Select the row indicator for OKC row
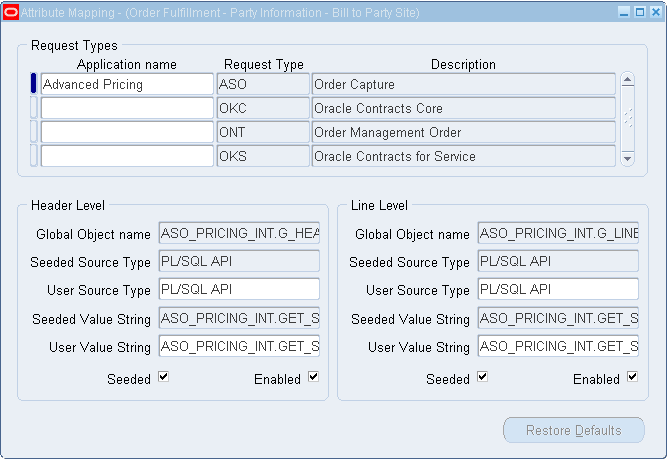The height and width of the screenshot is (461, 670). [x=34, y=108]
